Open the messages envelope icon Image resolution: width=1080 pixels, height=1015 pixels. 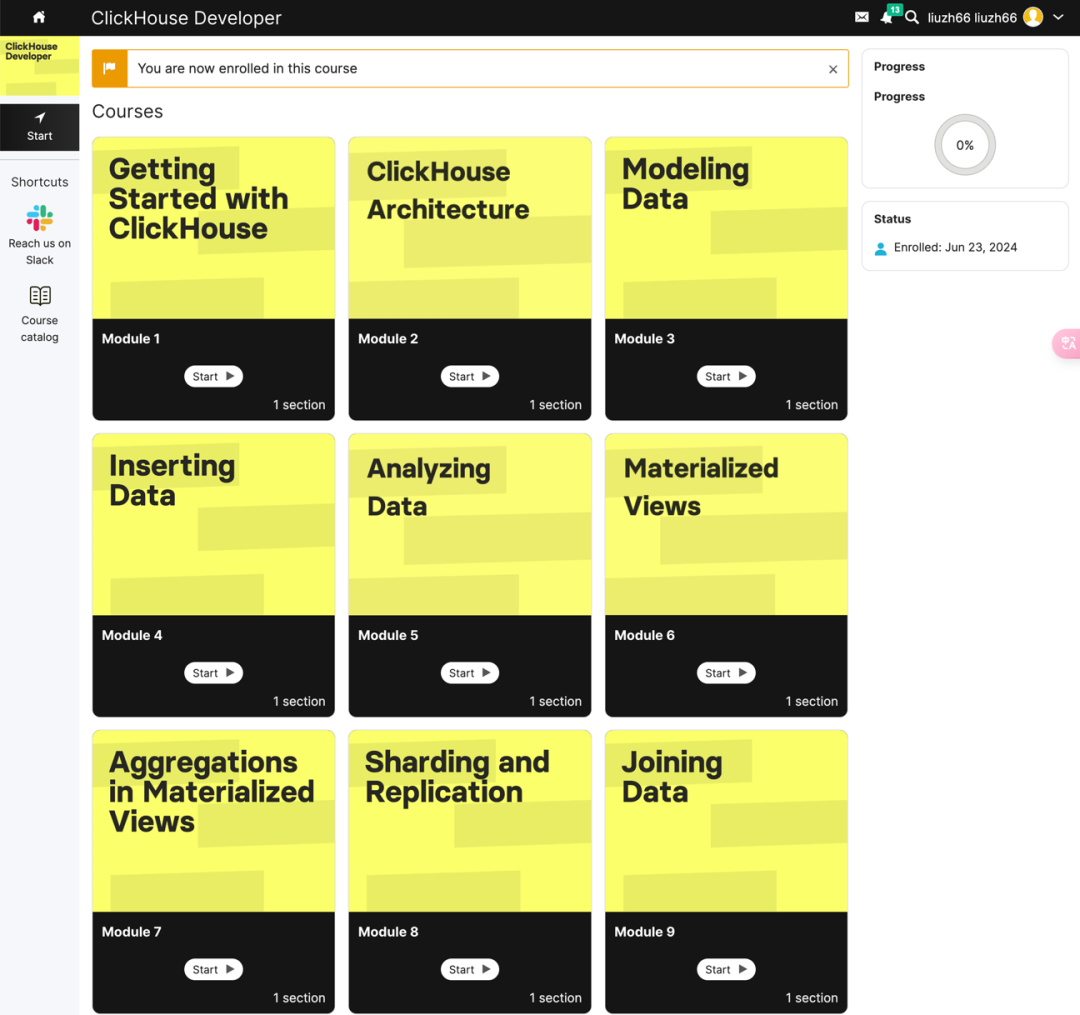pos(862,17)
